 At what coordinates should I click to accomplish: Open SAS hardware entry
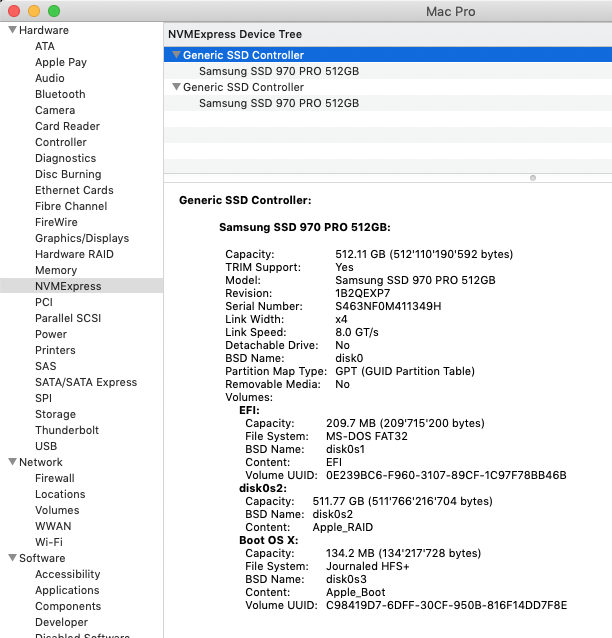[46, 366]
